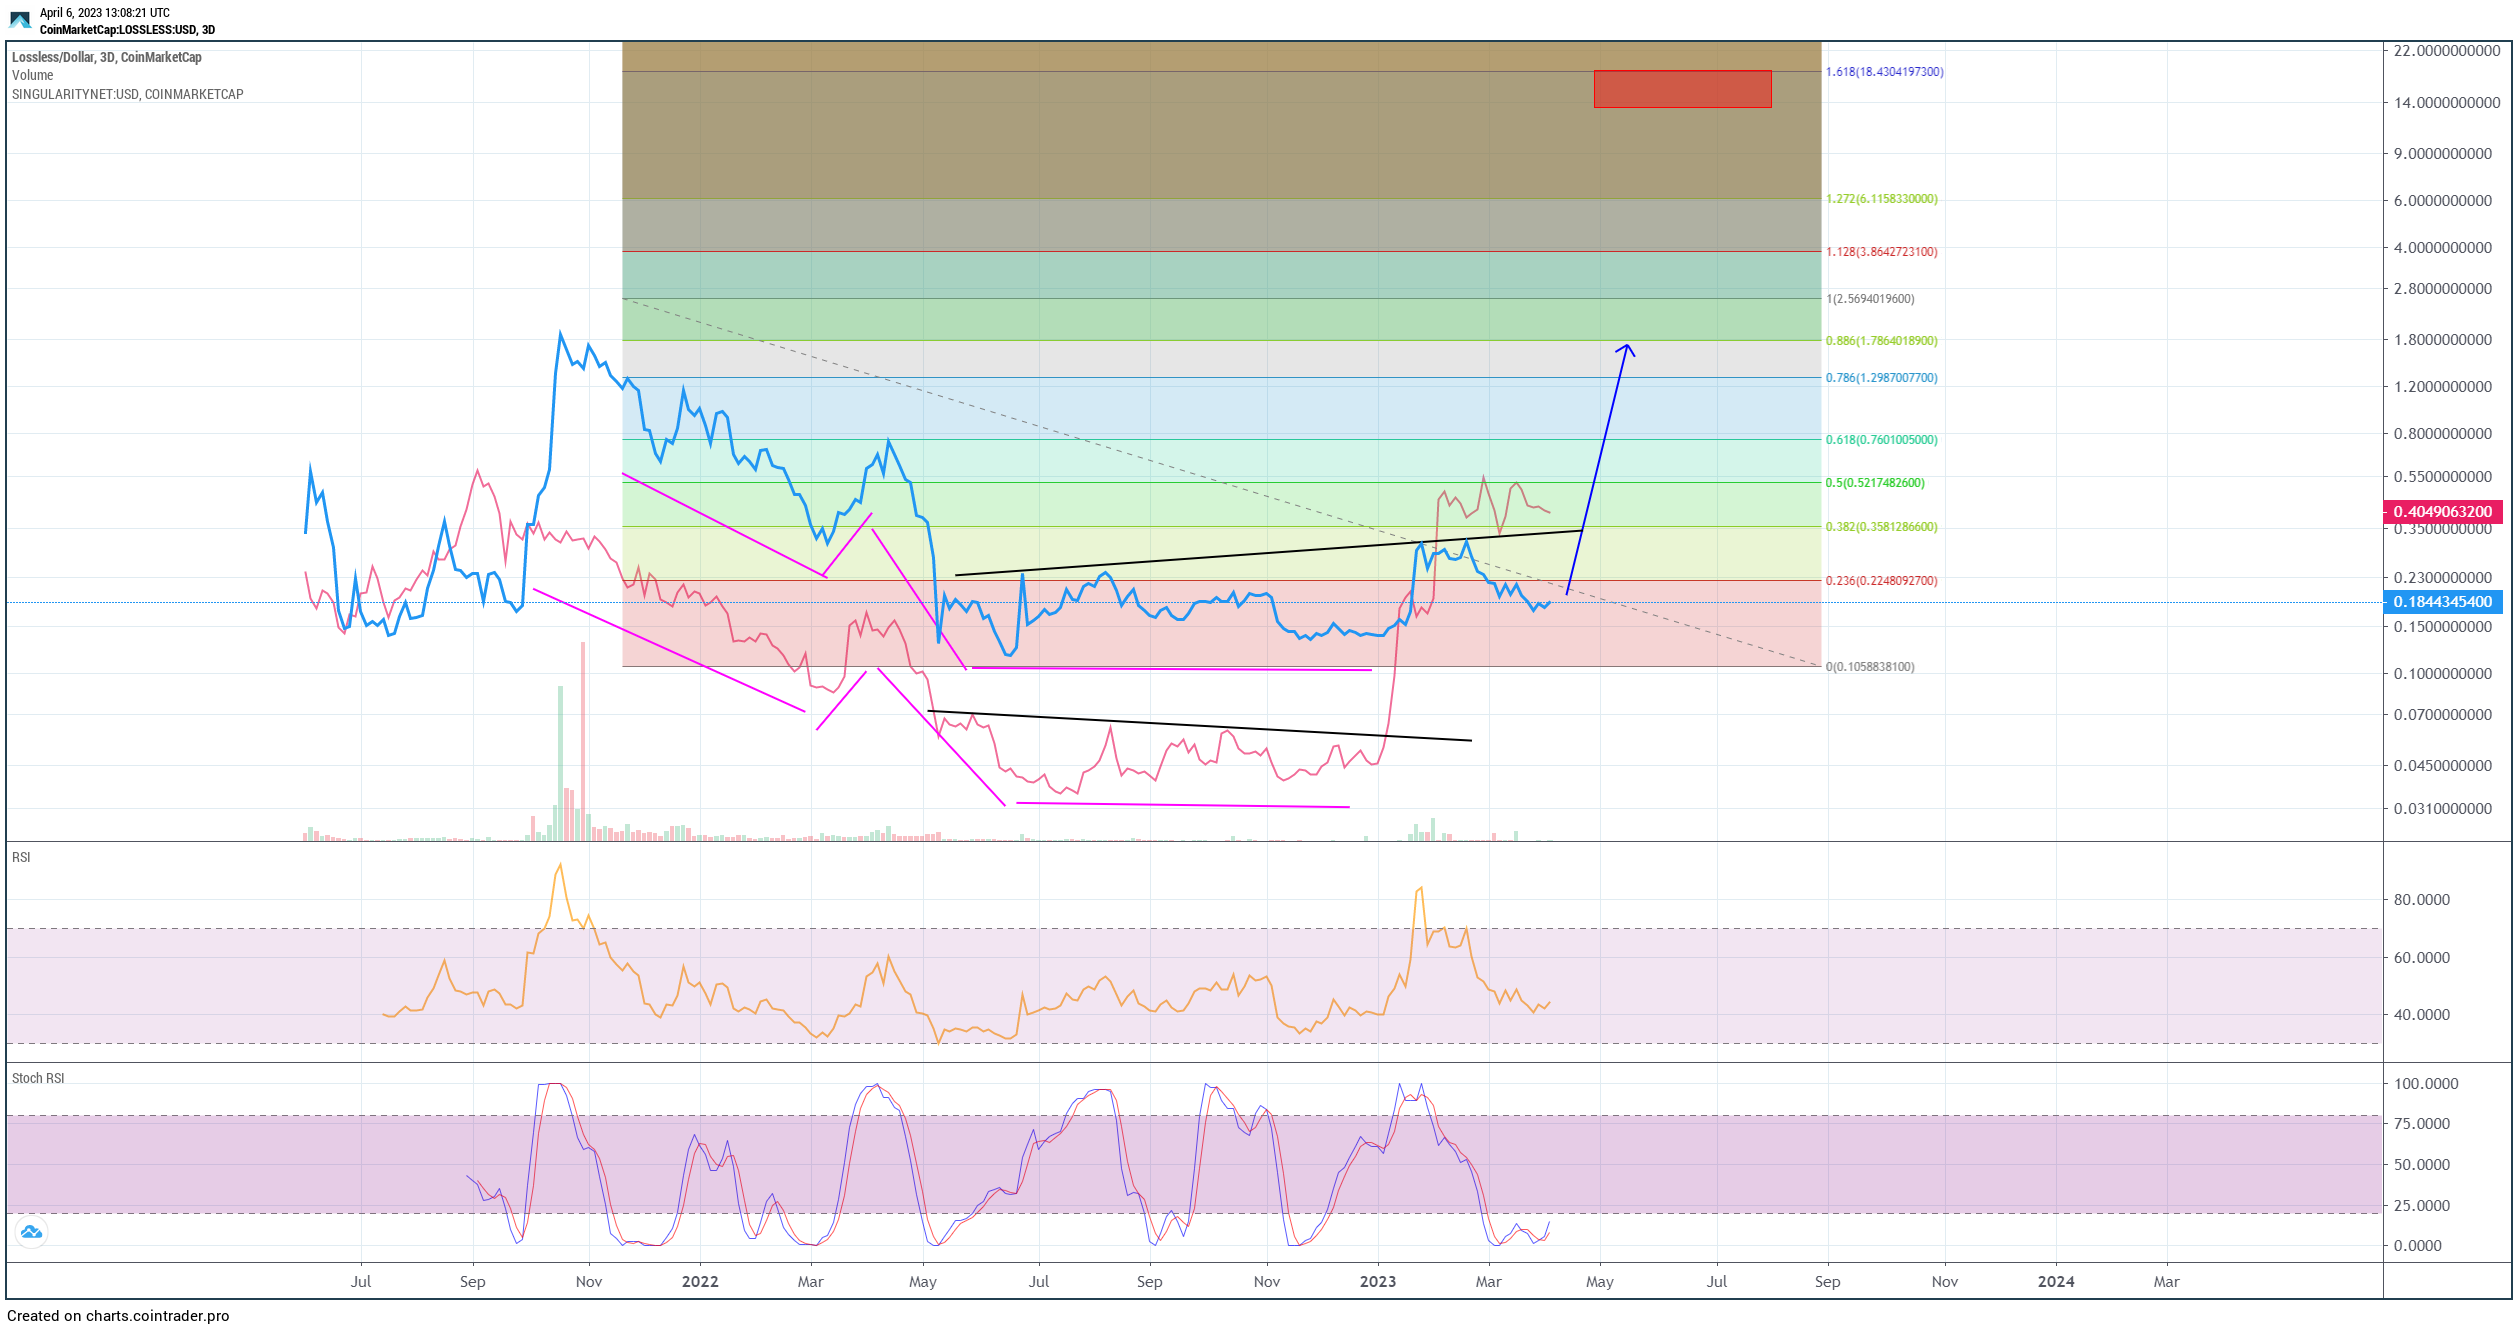Click the Stoch RSI pane label
2518x1330 pixels.
[38, 1079]
